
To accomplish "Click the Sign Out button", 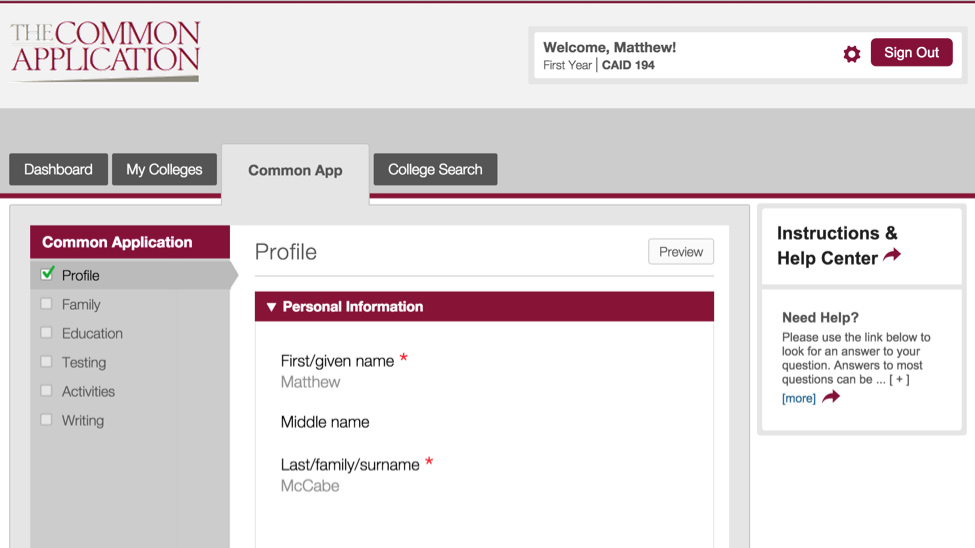I will tap(912, 52).
